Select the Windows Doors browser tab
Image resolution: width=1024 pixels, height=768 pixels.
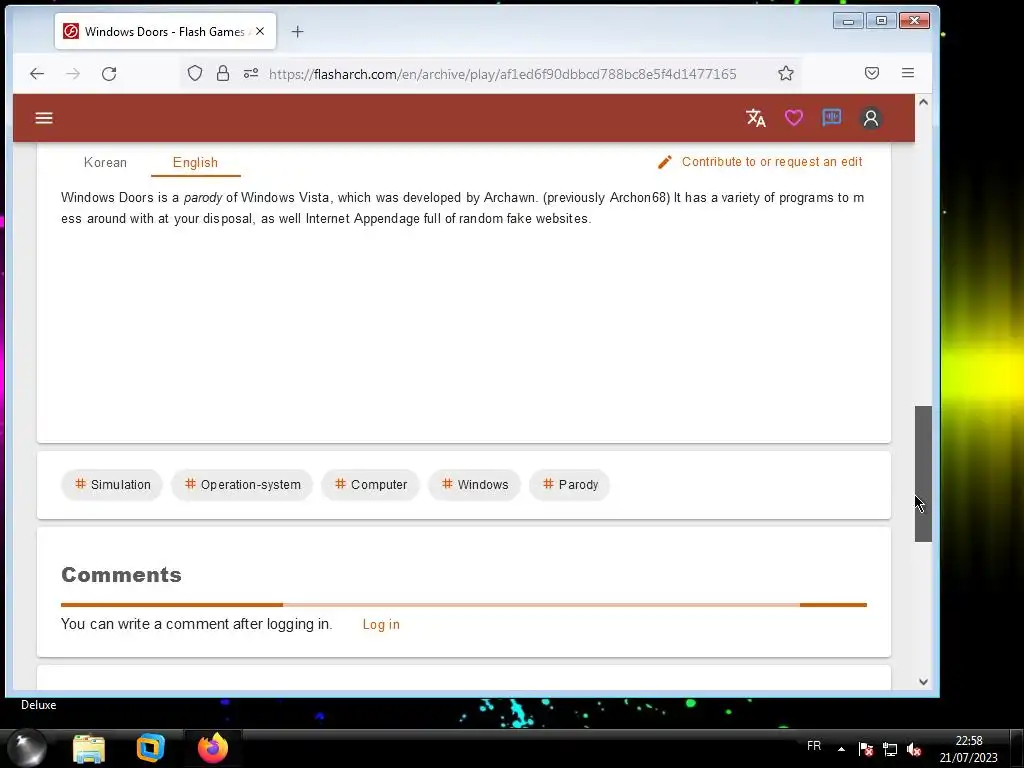coord(165,31)
